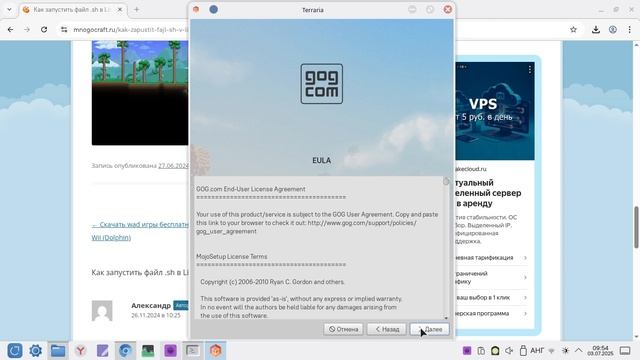Click the Назад button in the installer
The image size is (640, 360).
[x=387, y=329]
